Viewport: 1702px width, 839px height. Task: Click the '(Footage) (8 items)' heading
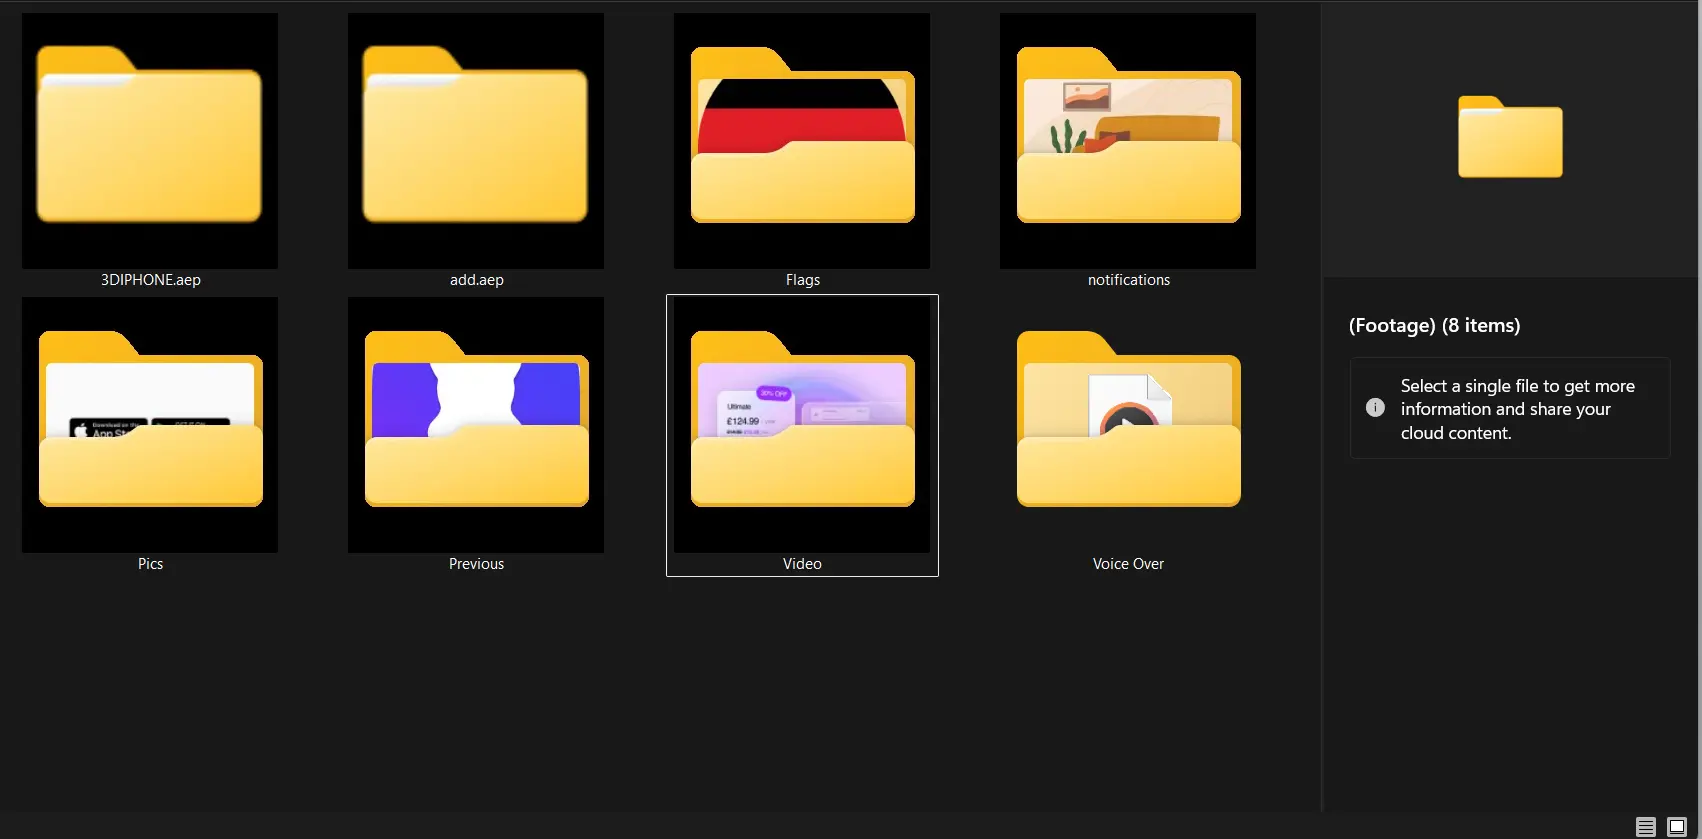(x=1434, y=326)
